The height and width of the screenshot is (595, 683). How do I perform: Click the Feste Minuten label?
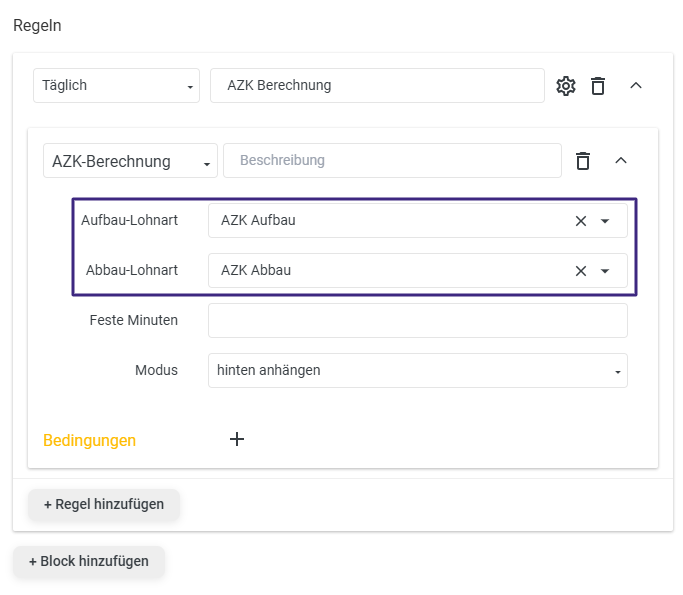pos(133,320)
